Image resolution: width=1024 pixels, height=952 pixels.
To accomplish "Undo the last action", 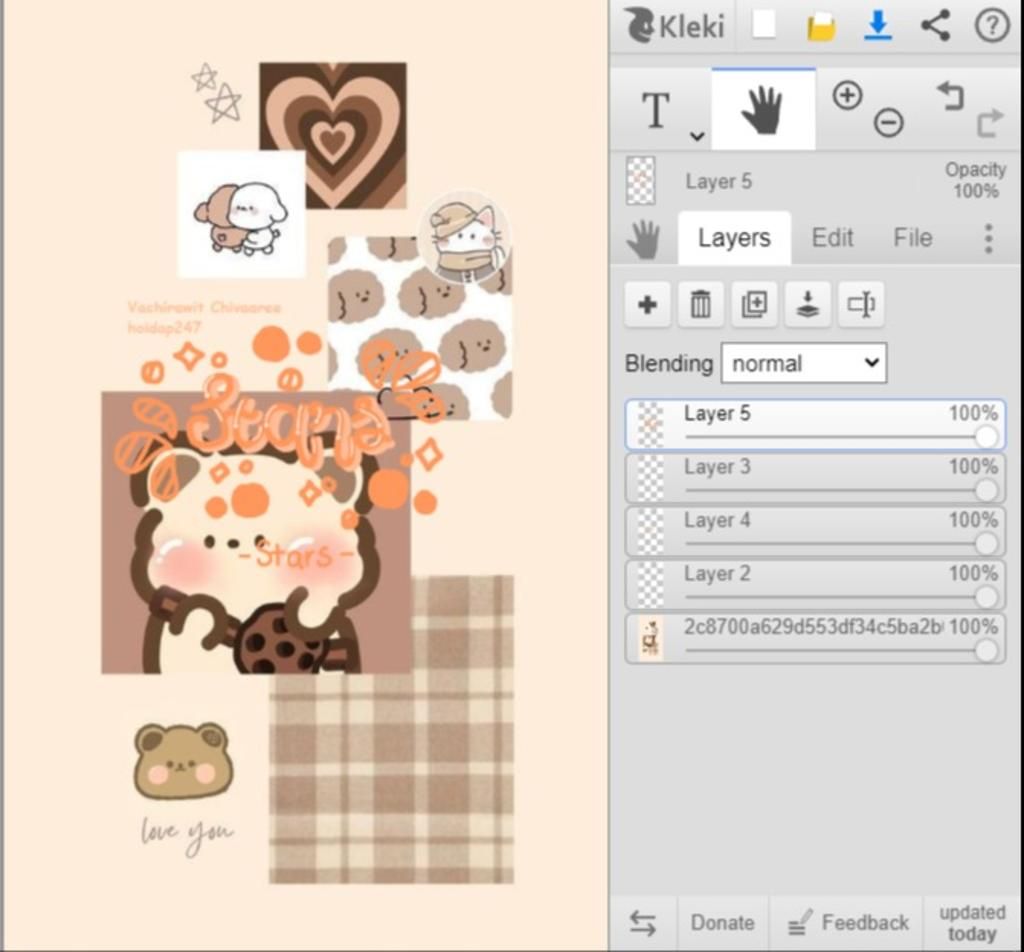I will 950,97.
